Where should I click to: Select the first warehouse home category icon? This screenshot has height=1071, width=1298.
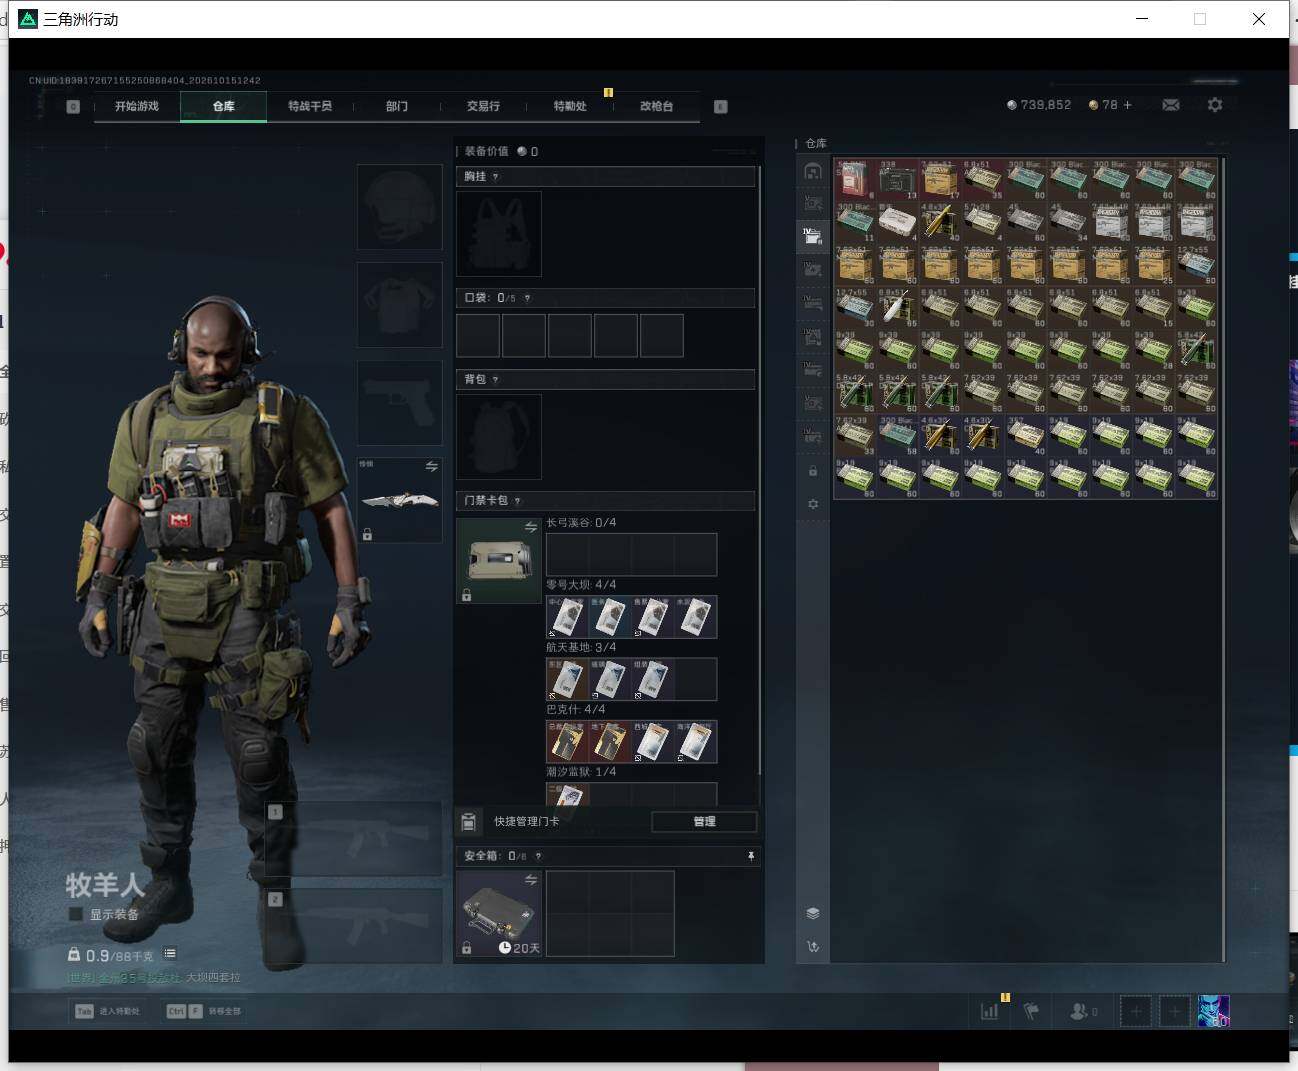(813, 171)
